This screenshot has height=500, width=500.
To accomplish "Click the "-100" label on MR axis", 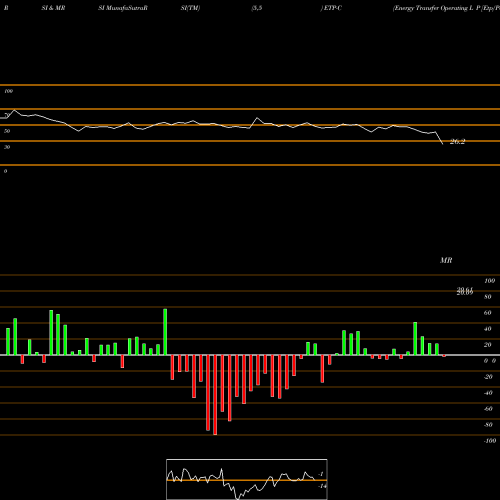I will tap(490, 441).
